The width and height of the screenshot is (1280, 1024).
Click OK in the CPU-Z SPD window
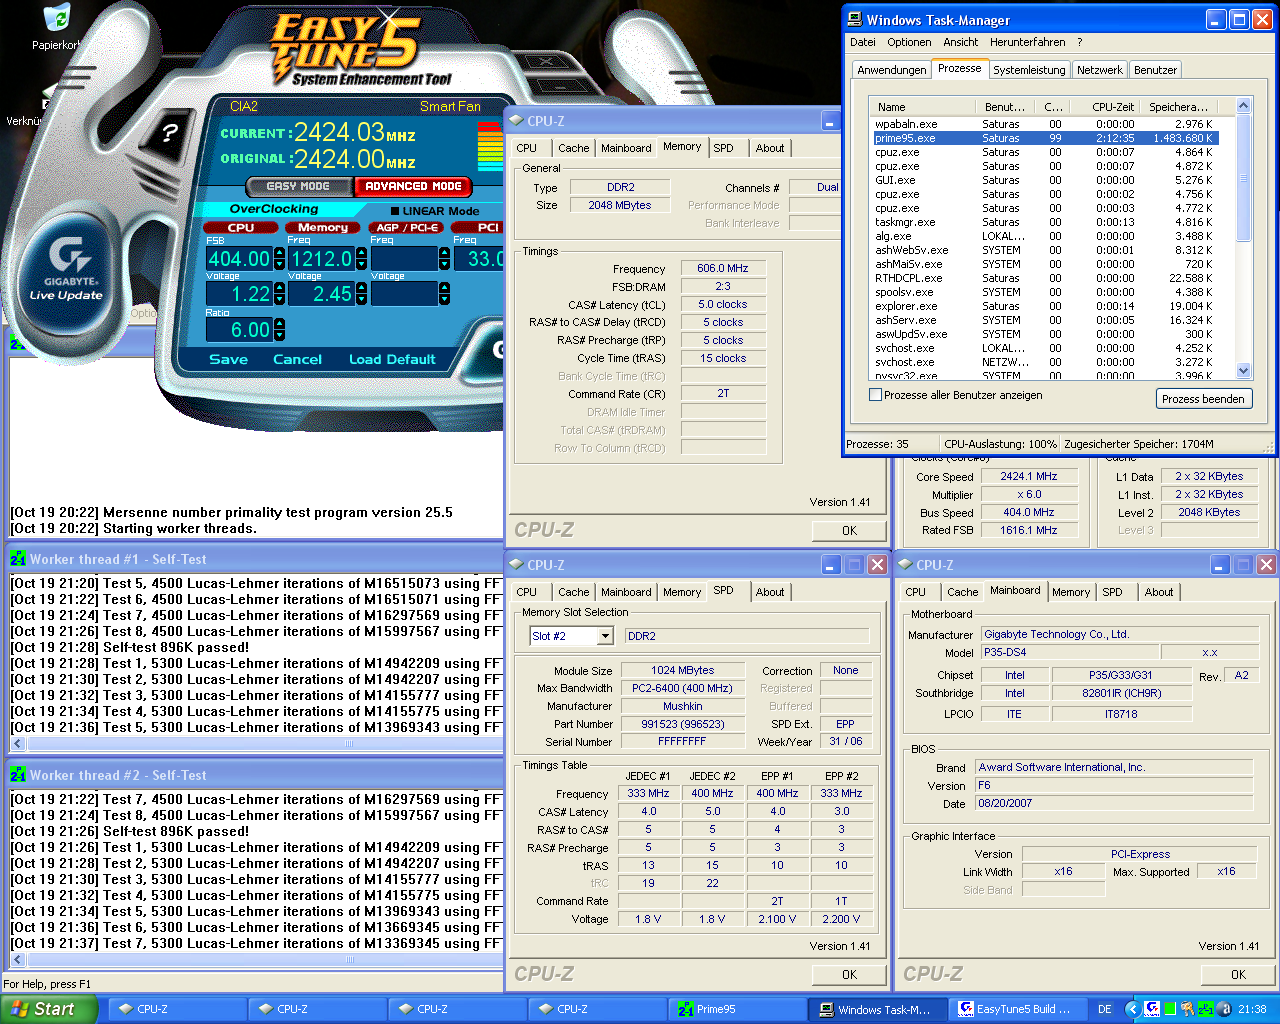(849, 975)
